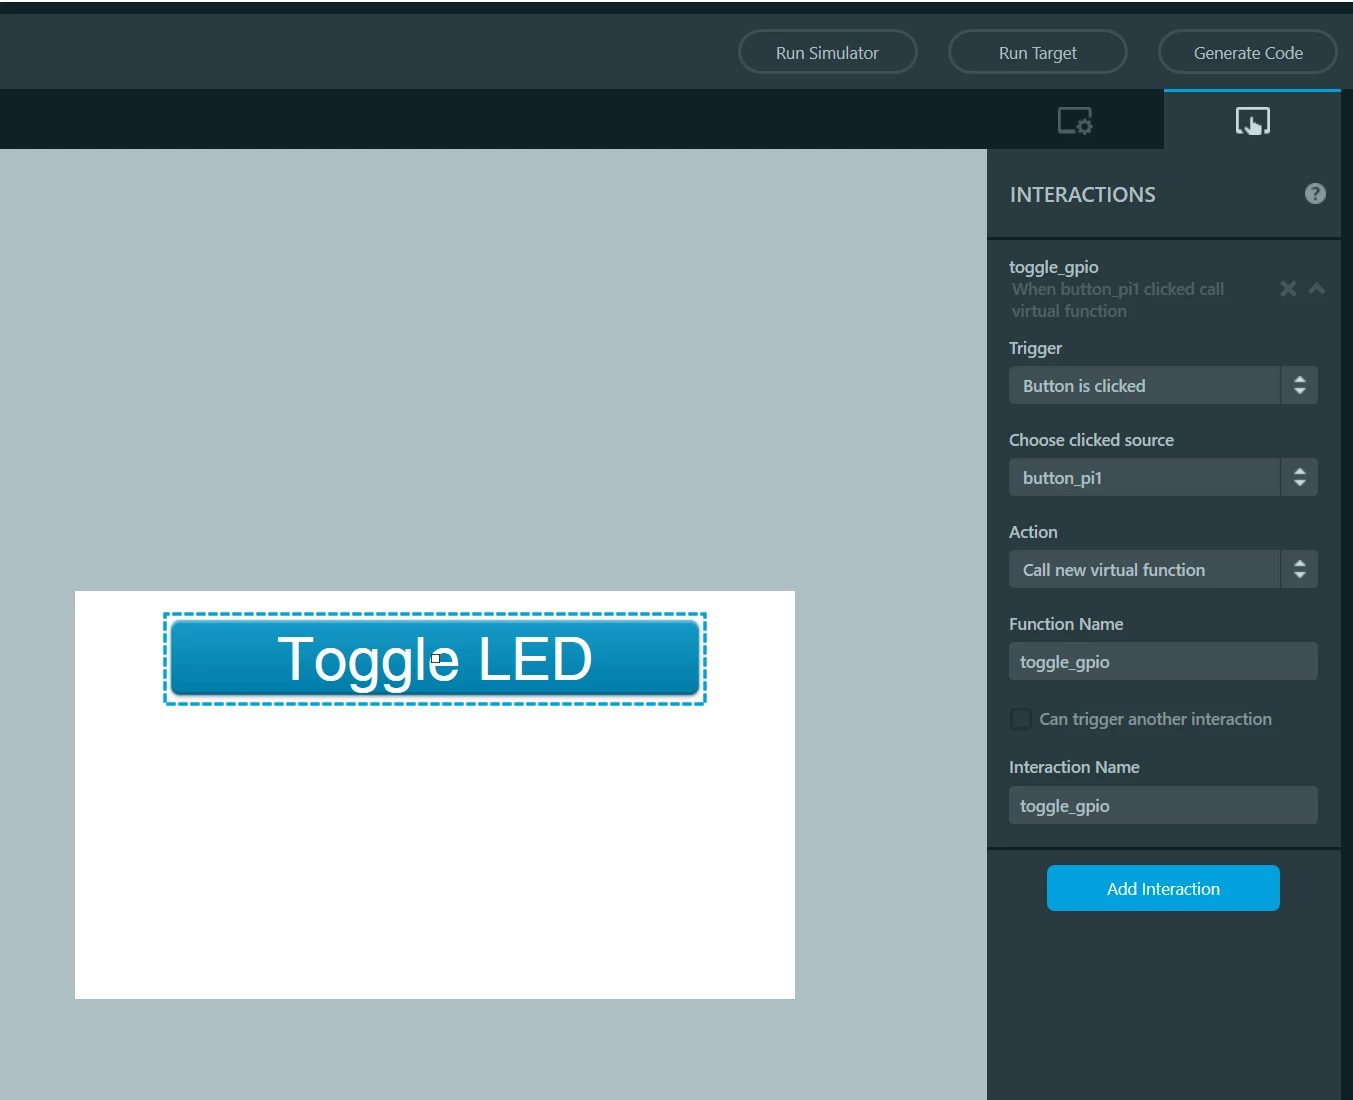The image size is (1353, 1100).
Task: Click the Trigger dropdown stepper arrows
Action: pyautogui.click(x=1299, y=386)
